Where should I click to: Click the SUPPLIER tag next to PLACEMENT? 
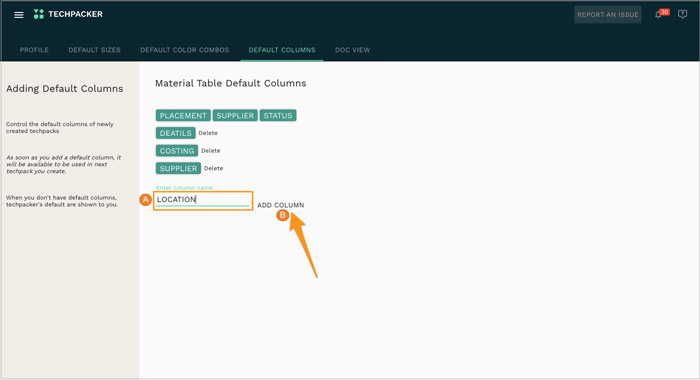coord(235,116)
